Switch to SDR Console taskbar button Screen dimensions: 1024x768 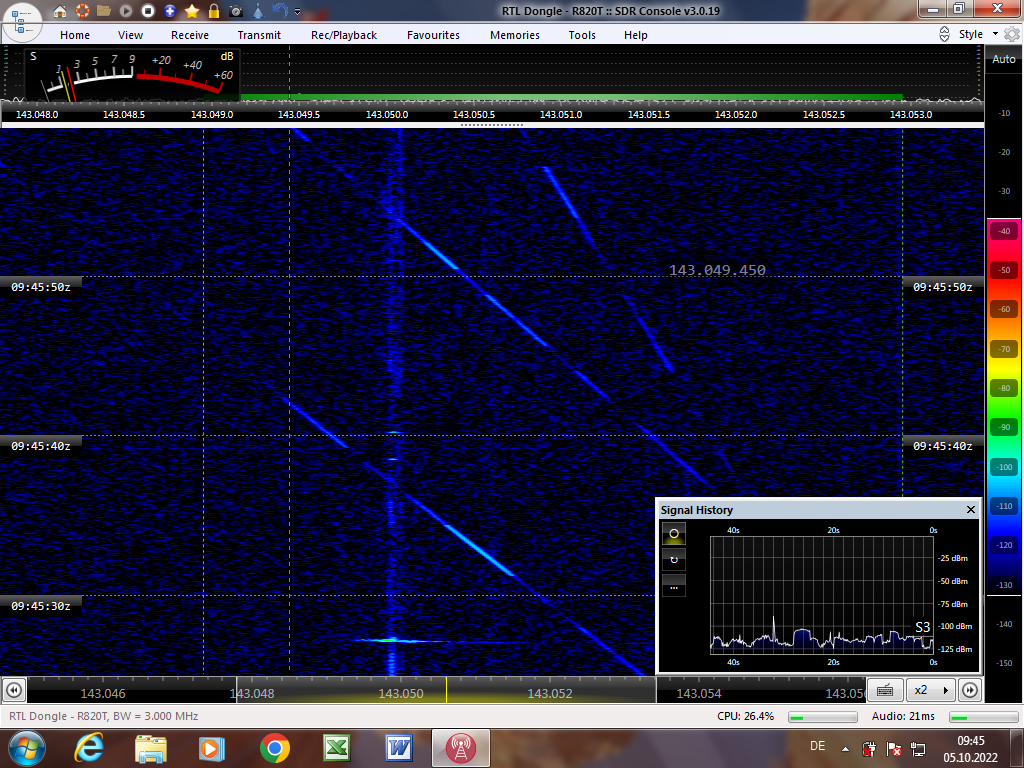point(460,748)
